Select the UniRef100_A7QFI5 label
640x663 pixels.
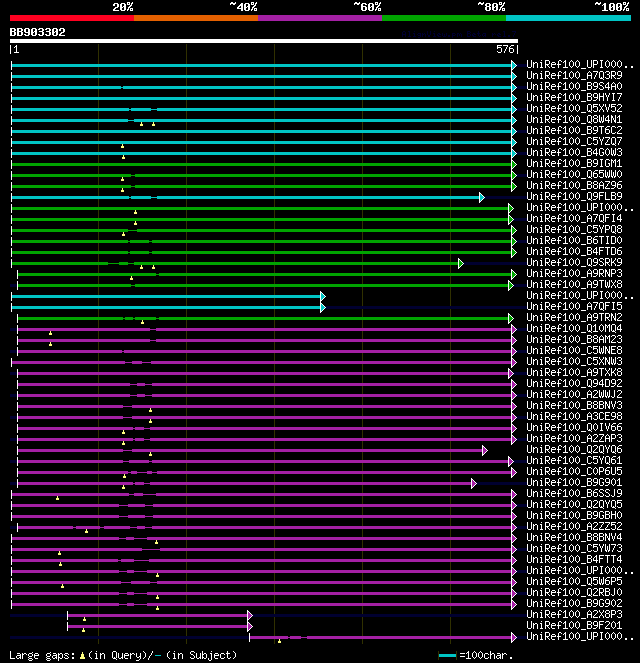click(x=574, y=306)
